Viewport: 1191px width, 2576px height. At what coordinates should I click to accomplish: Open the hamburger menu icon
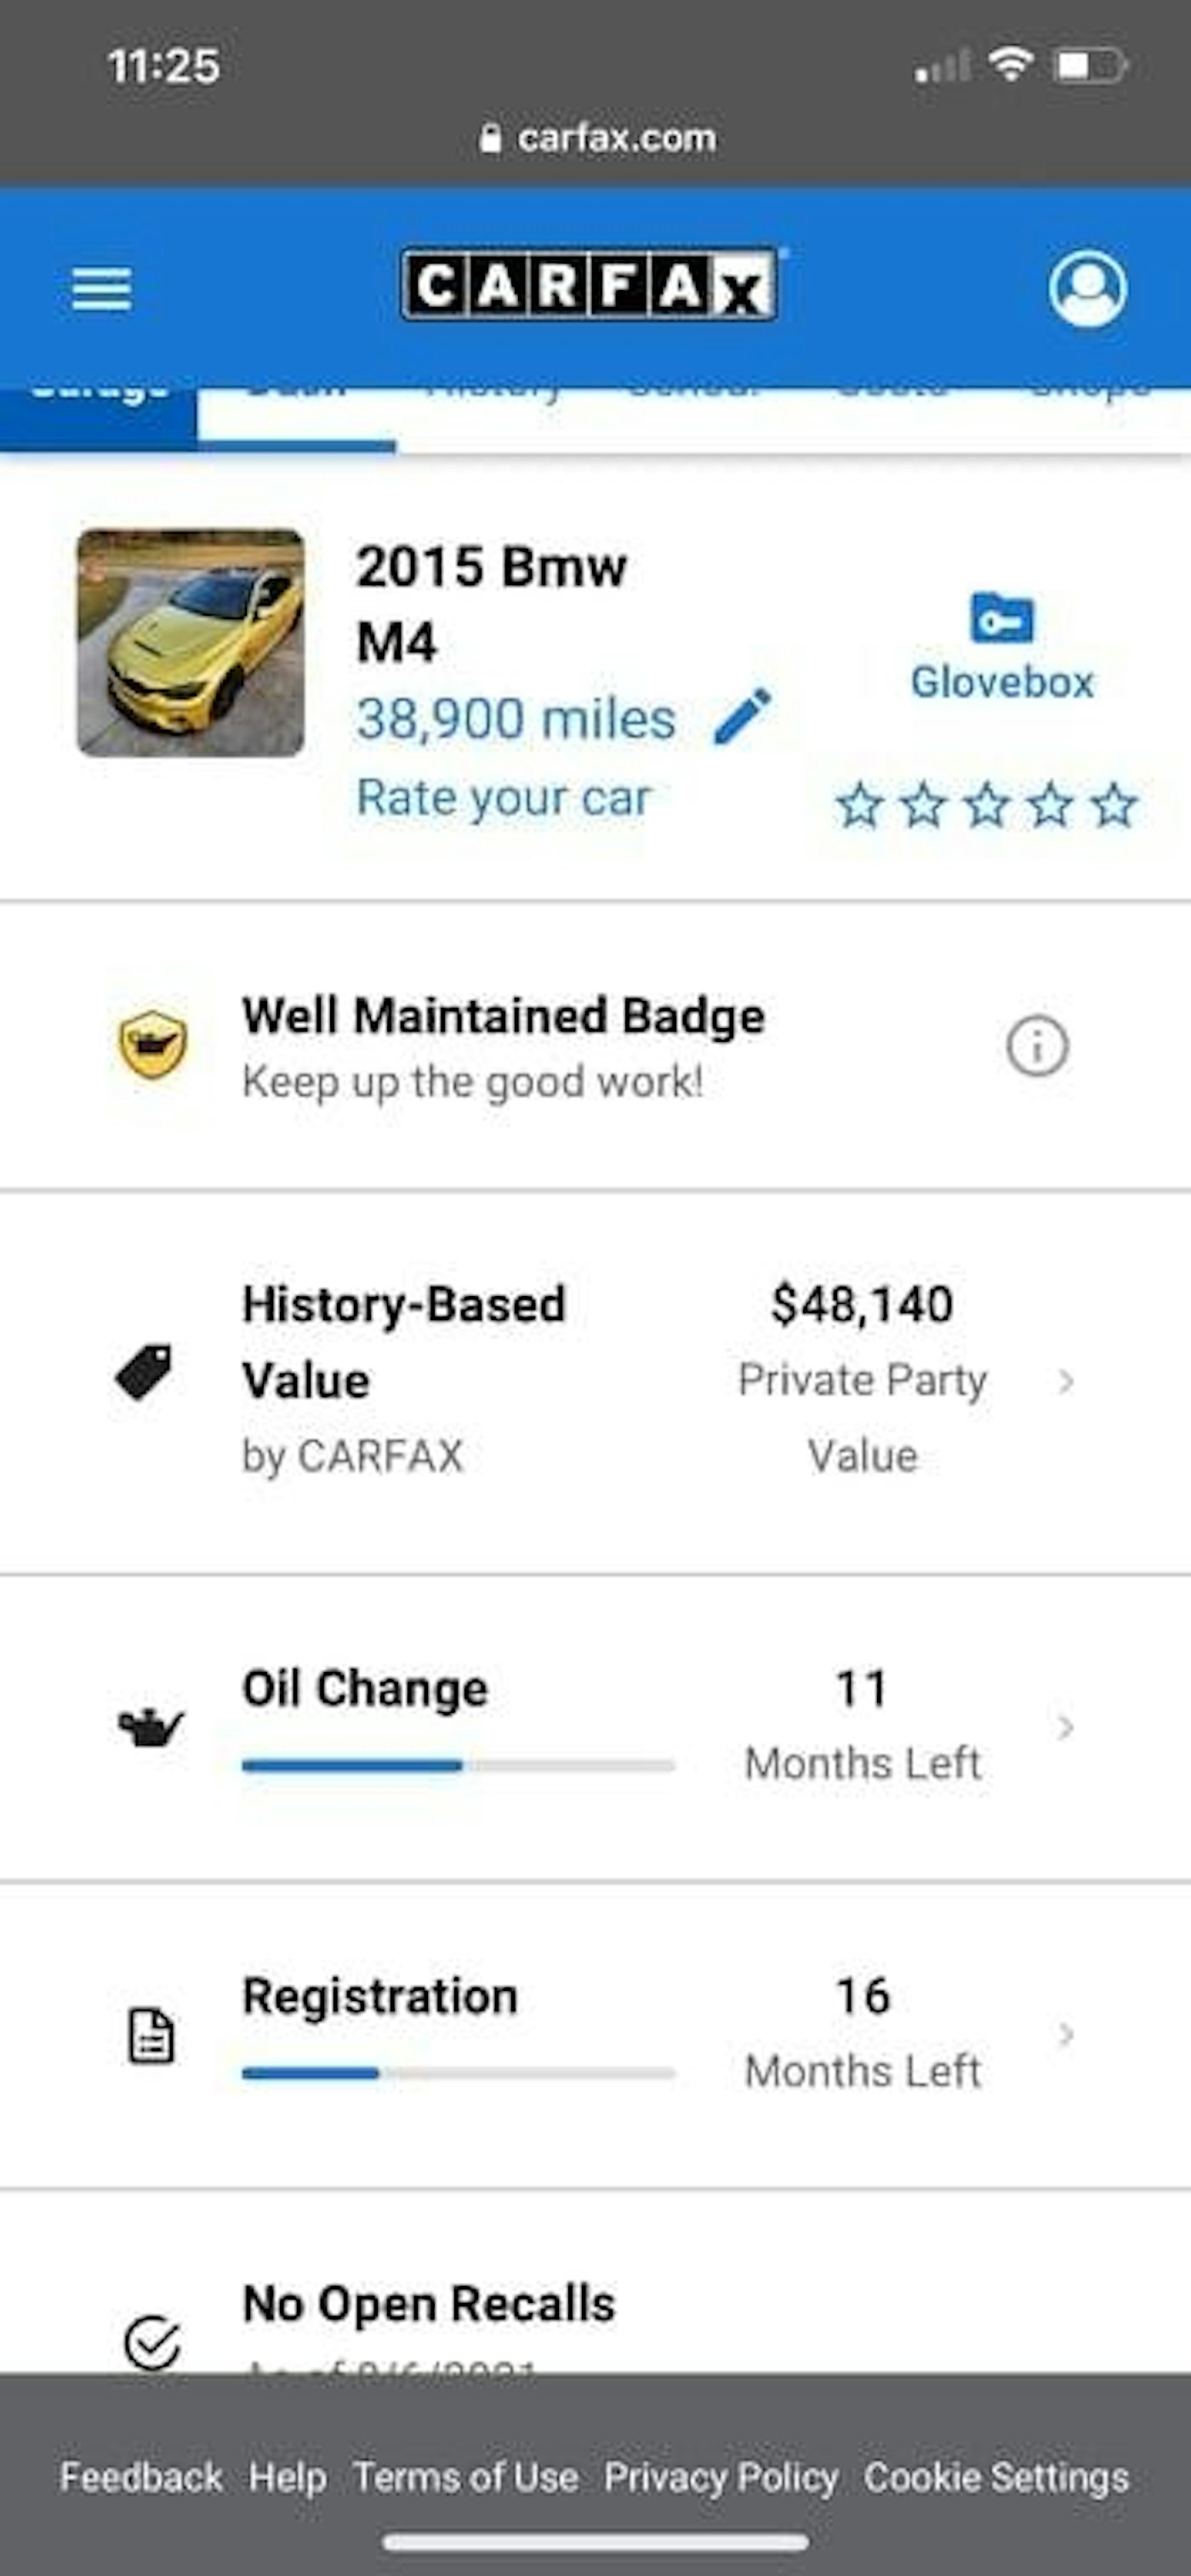[x=101, y=289]
